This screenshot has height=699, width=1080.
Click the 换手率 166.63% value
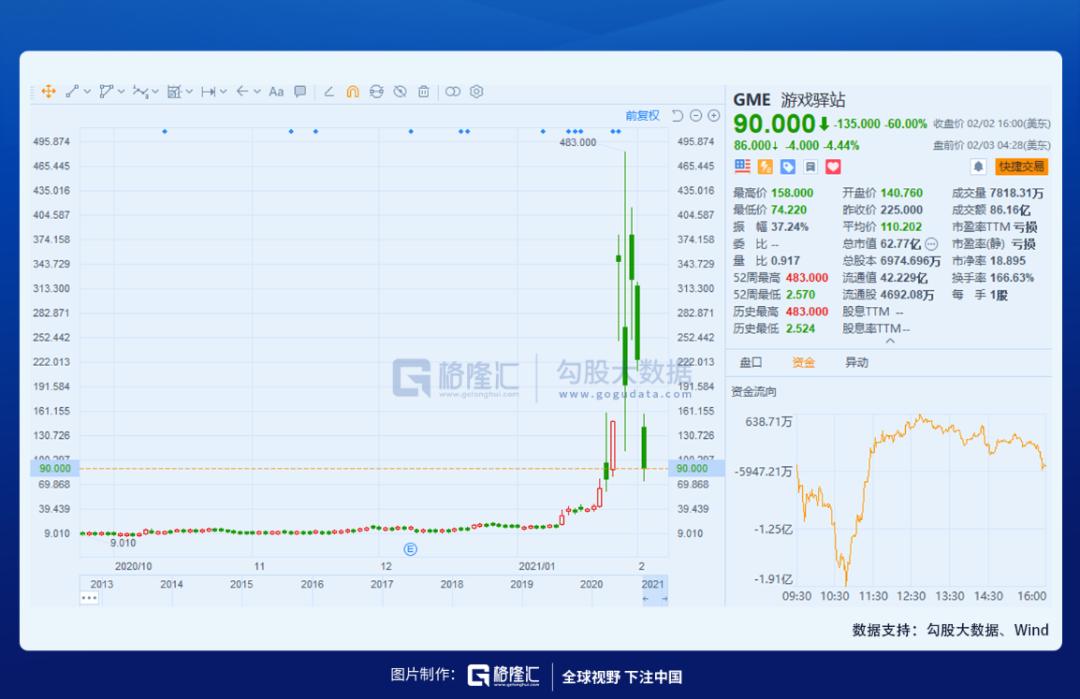1012,278
